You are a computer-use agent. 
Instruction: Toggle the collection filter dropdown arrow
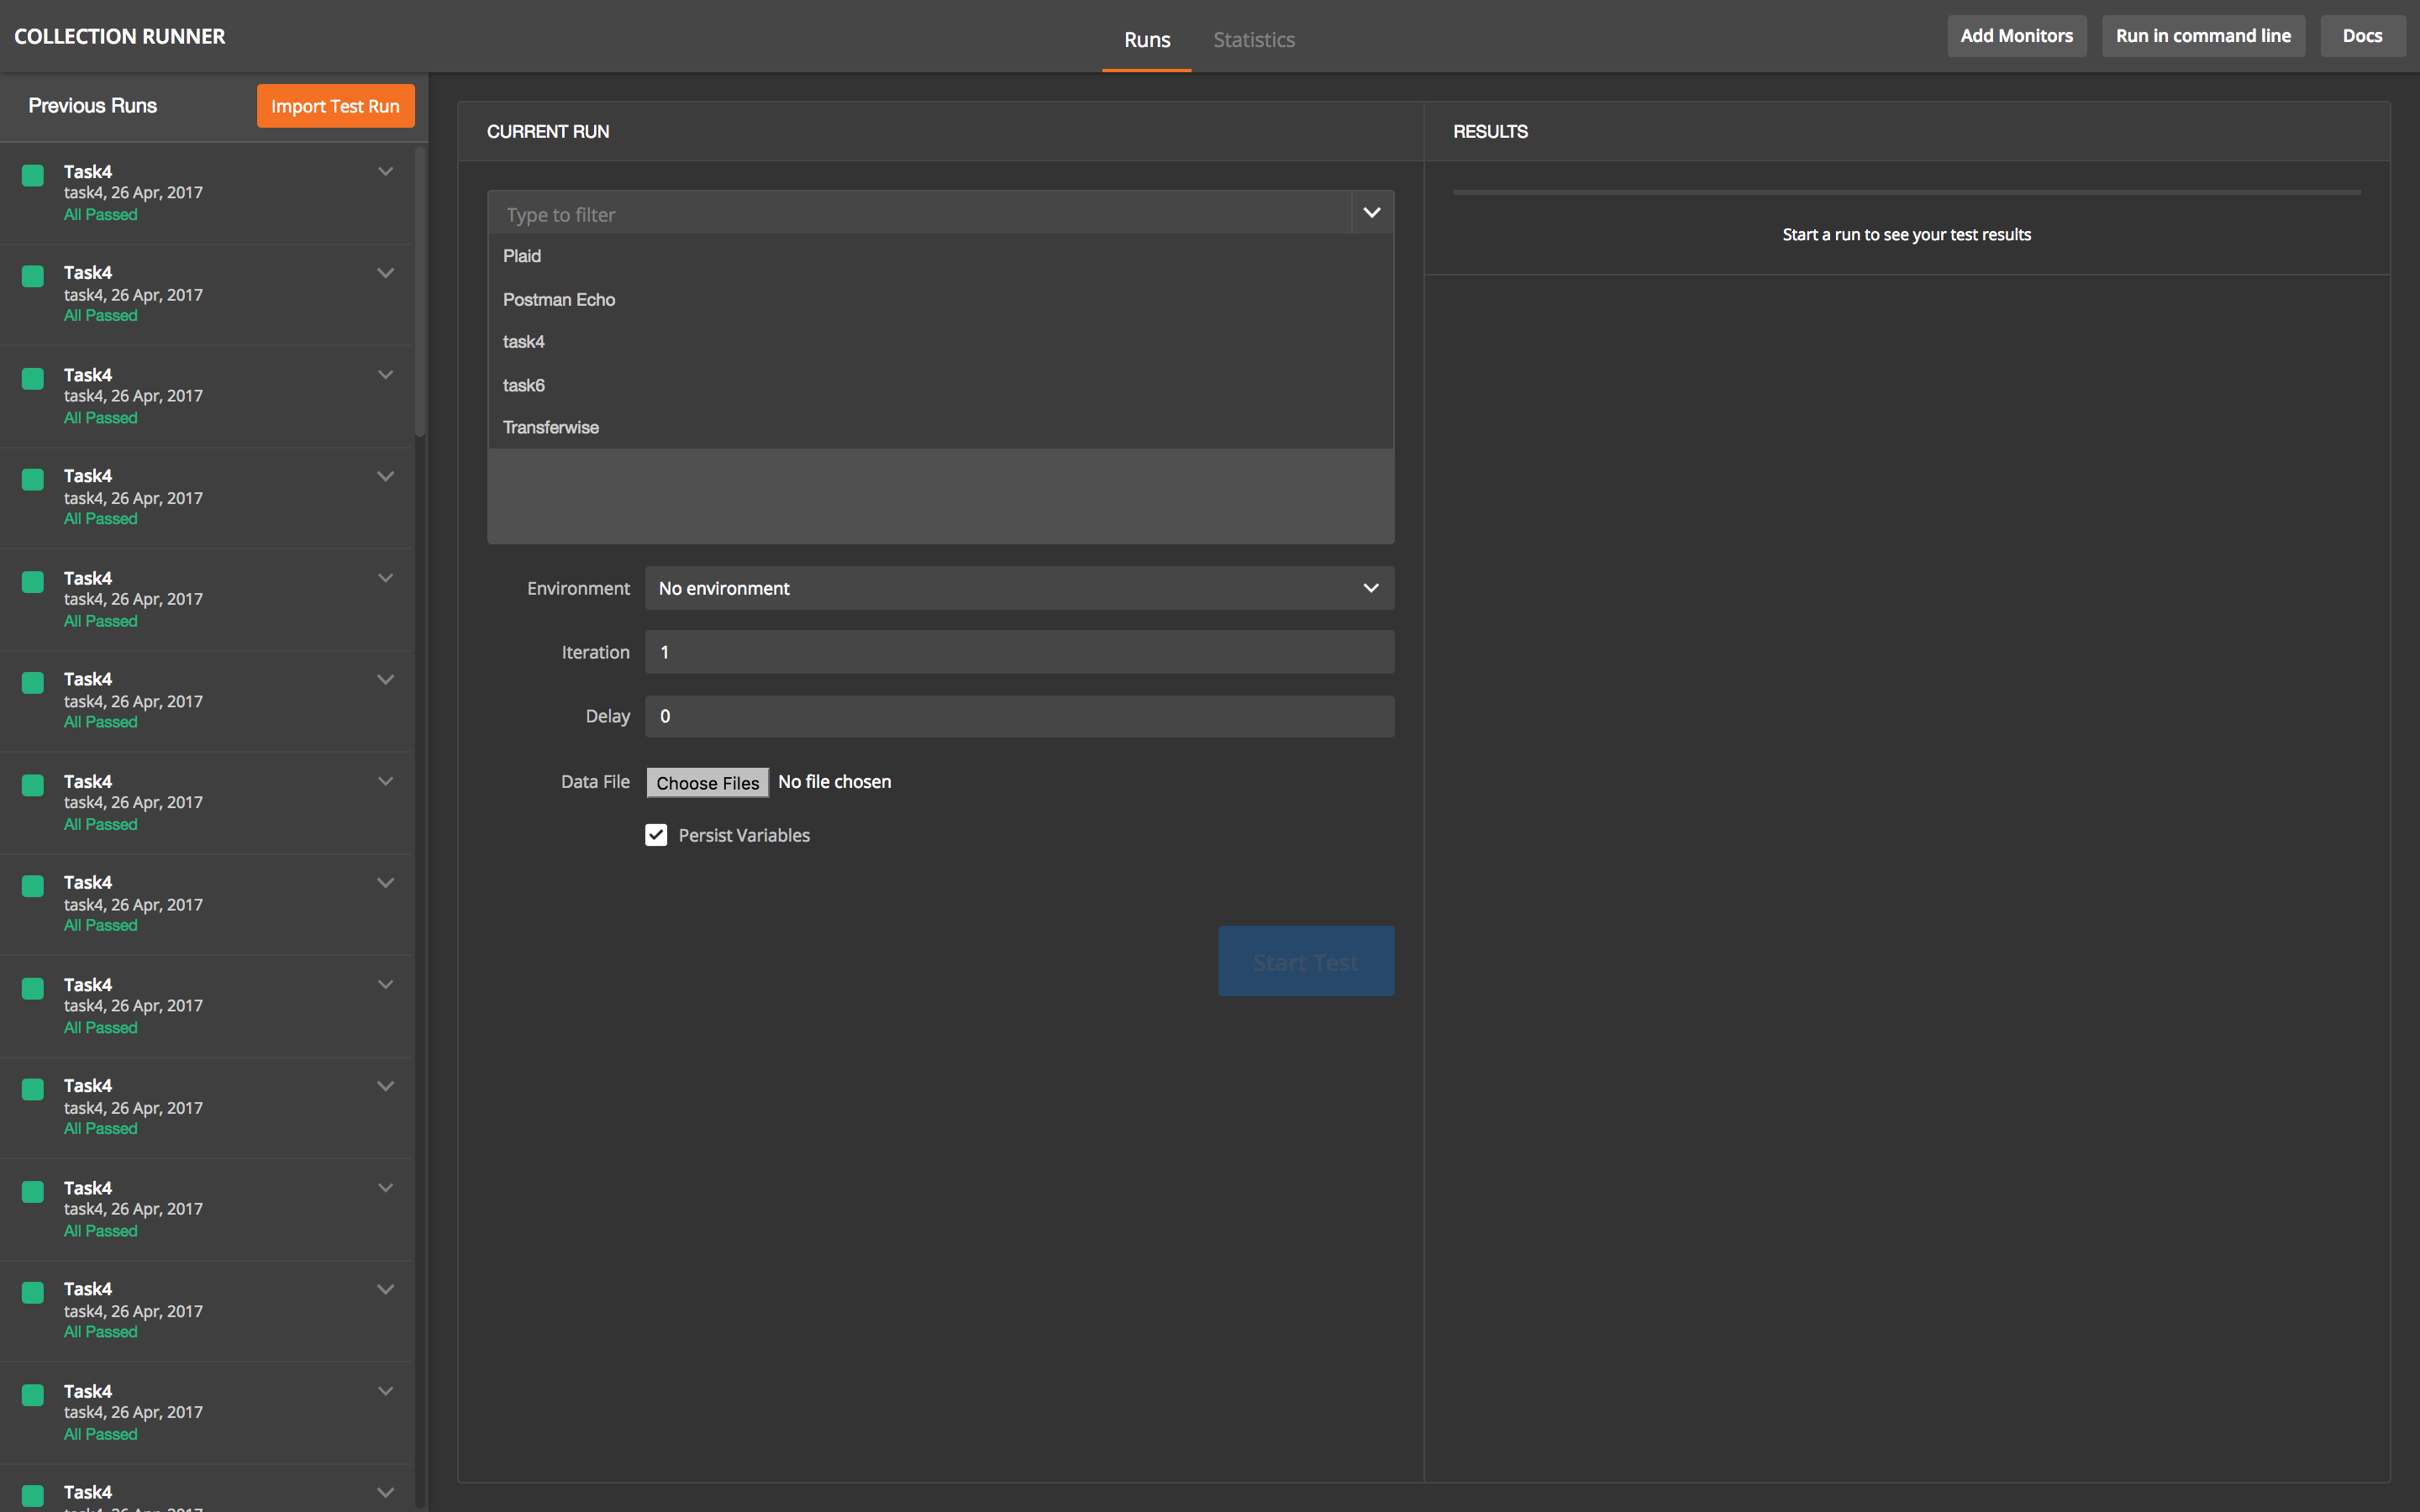1372,213
